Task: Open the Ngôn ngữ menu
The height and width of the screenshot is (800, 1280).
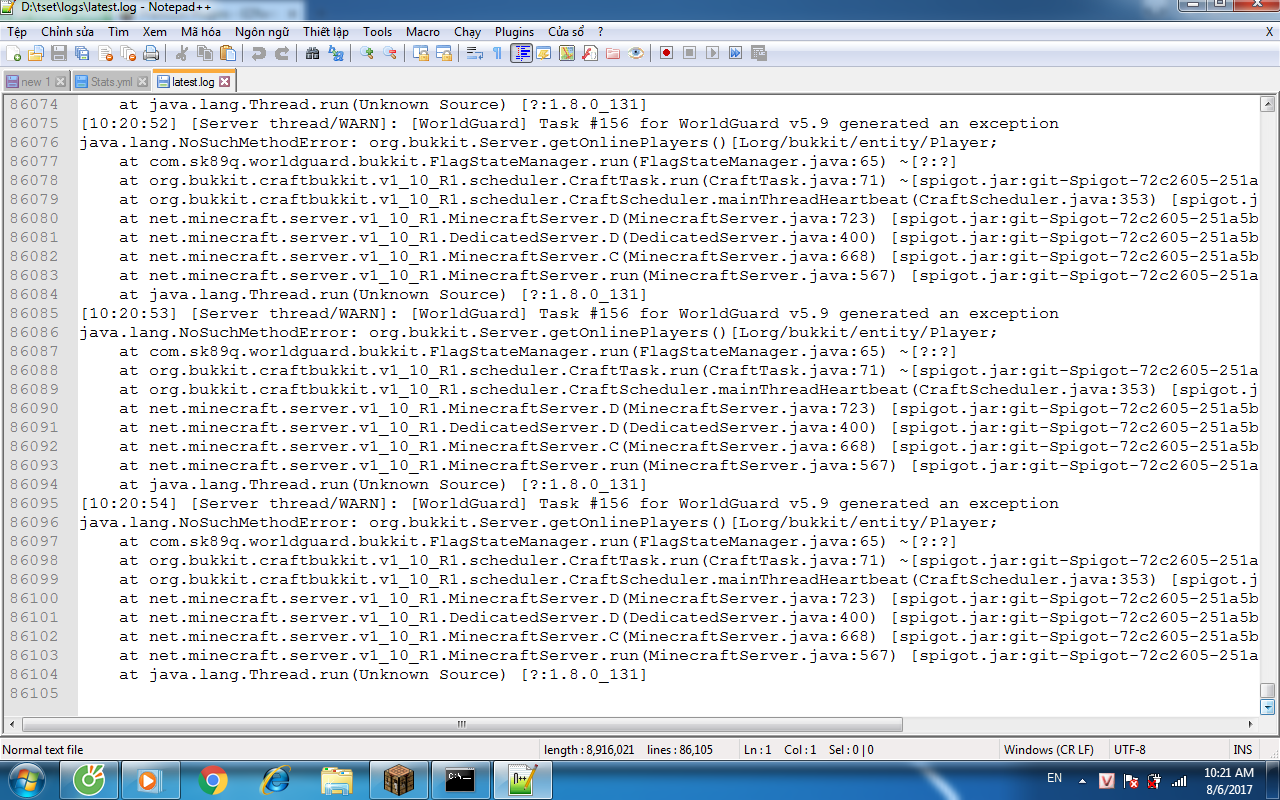Action: (262, 32)
